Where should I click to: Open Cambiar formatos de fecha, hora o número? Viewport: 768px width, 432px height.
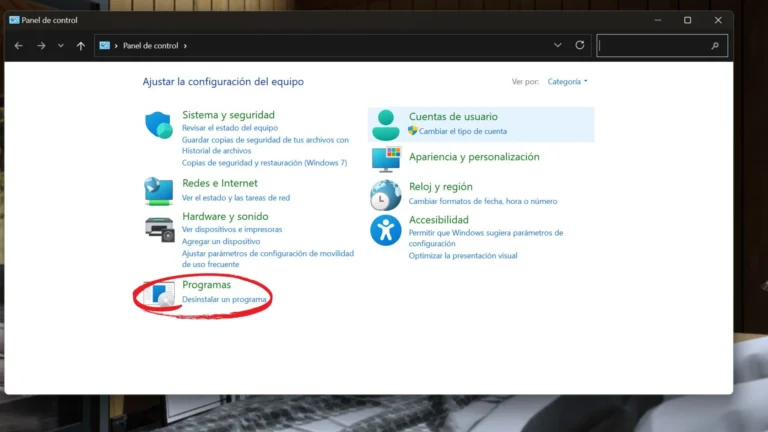click(x=482, y=201)
